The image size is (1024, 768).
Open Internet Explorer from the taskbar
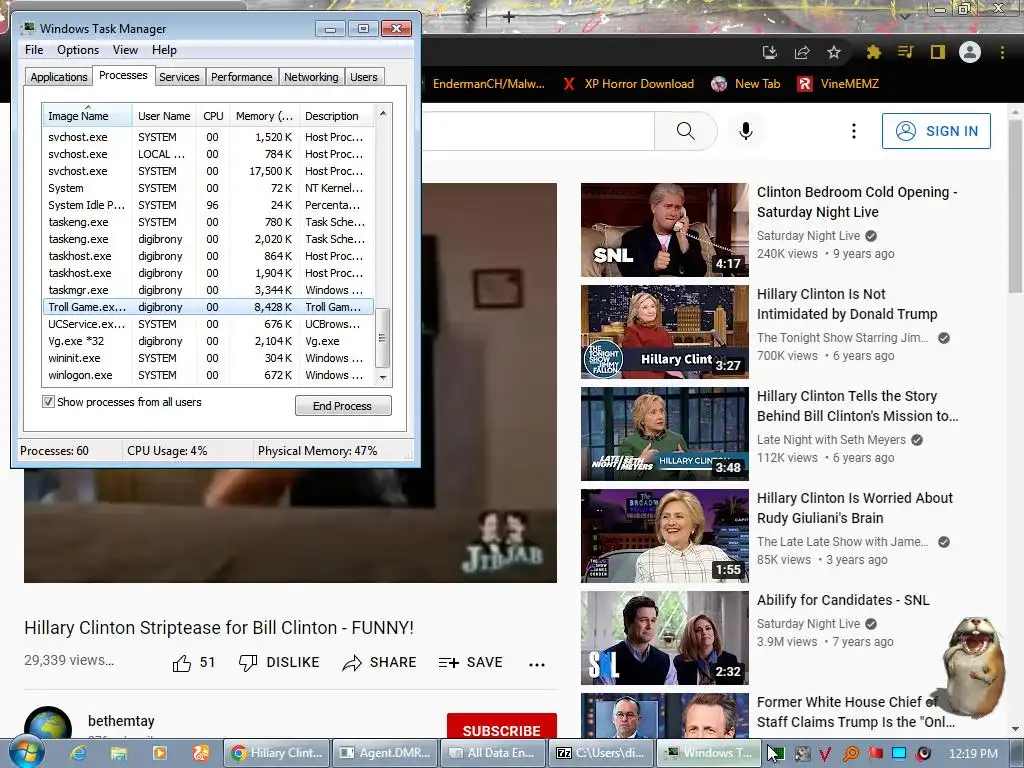coord(78,753)
